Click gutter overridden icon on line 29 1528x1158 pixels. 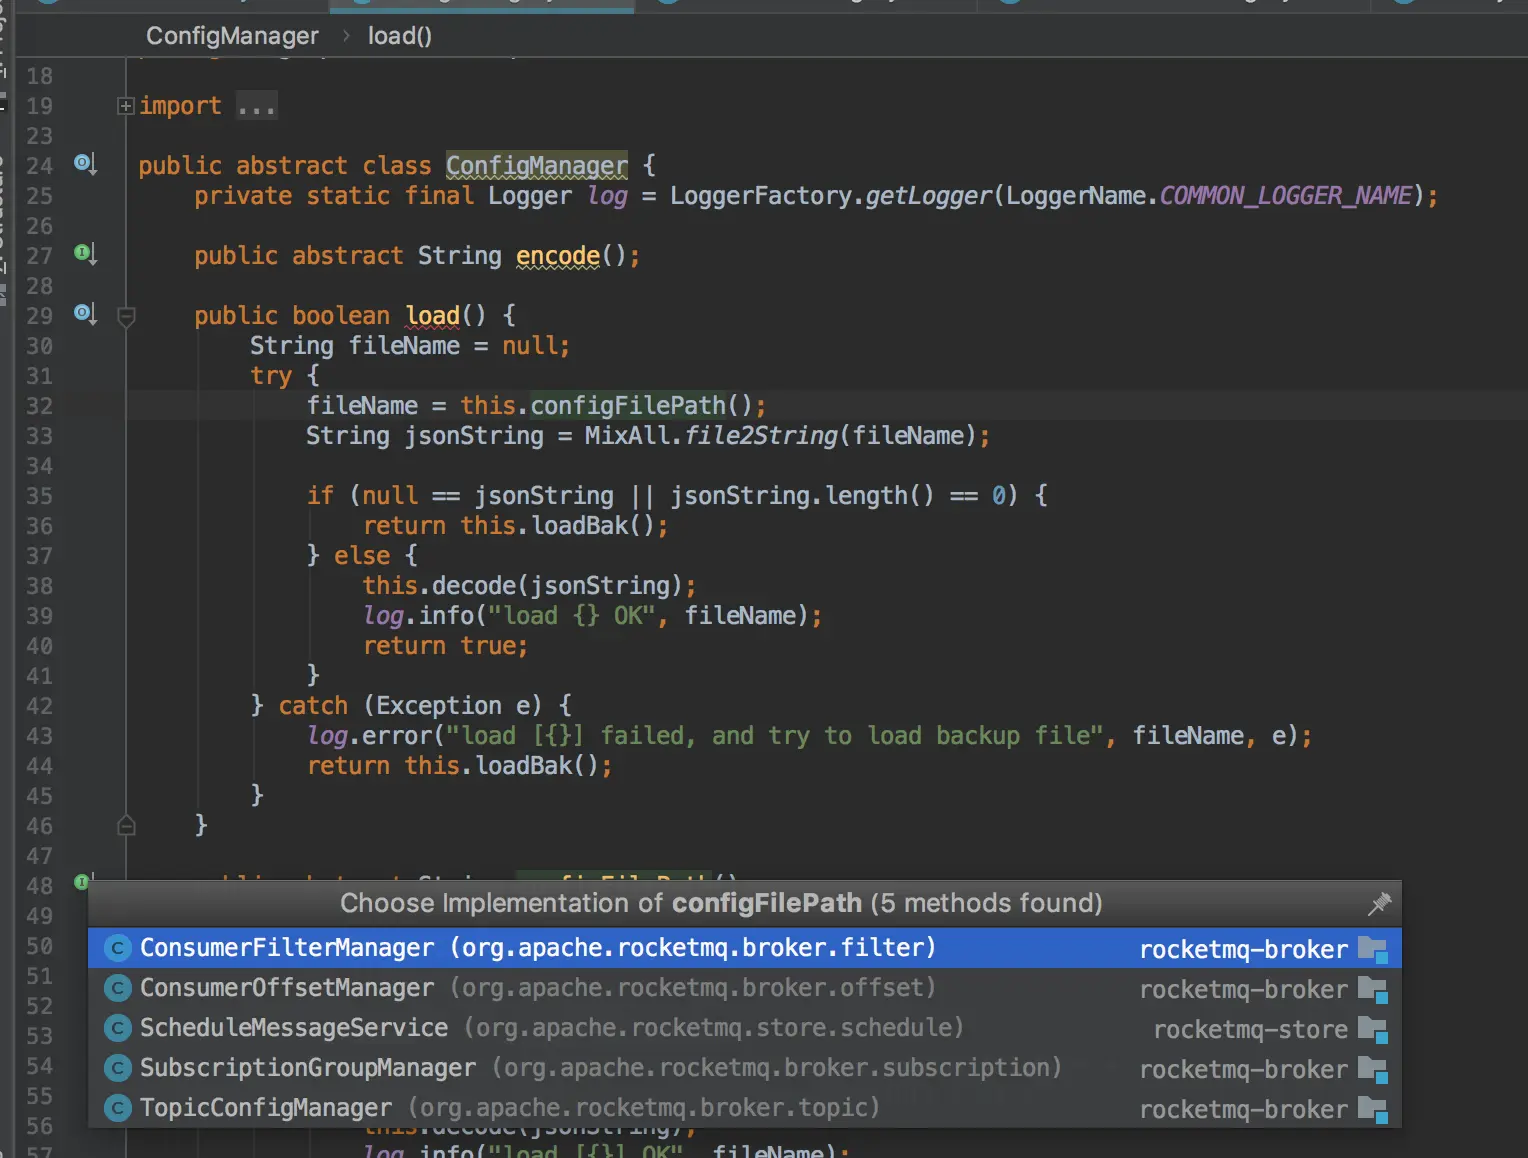pyautogui.click(x=86, y=313)
